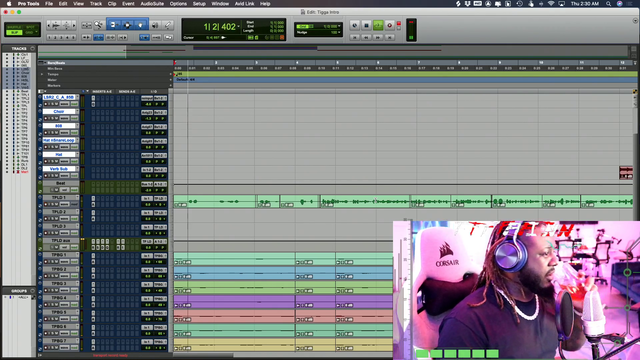Expand the Tempo ruler
Image resolution: width=640 pixels, height=360 pixels.
coord(42,74)
